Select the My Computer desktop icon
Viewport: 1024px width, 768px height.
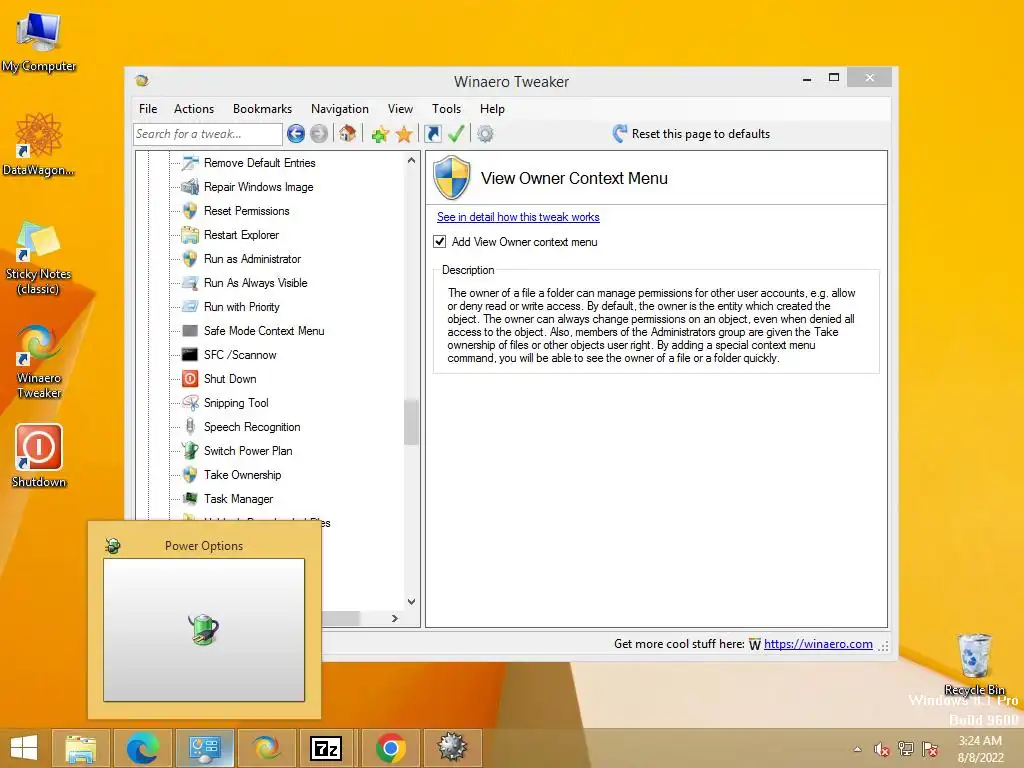(x=39, y=40)
